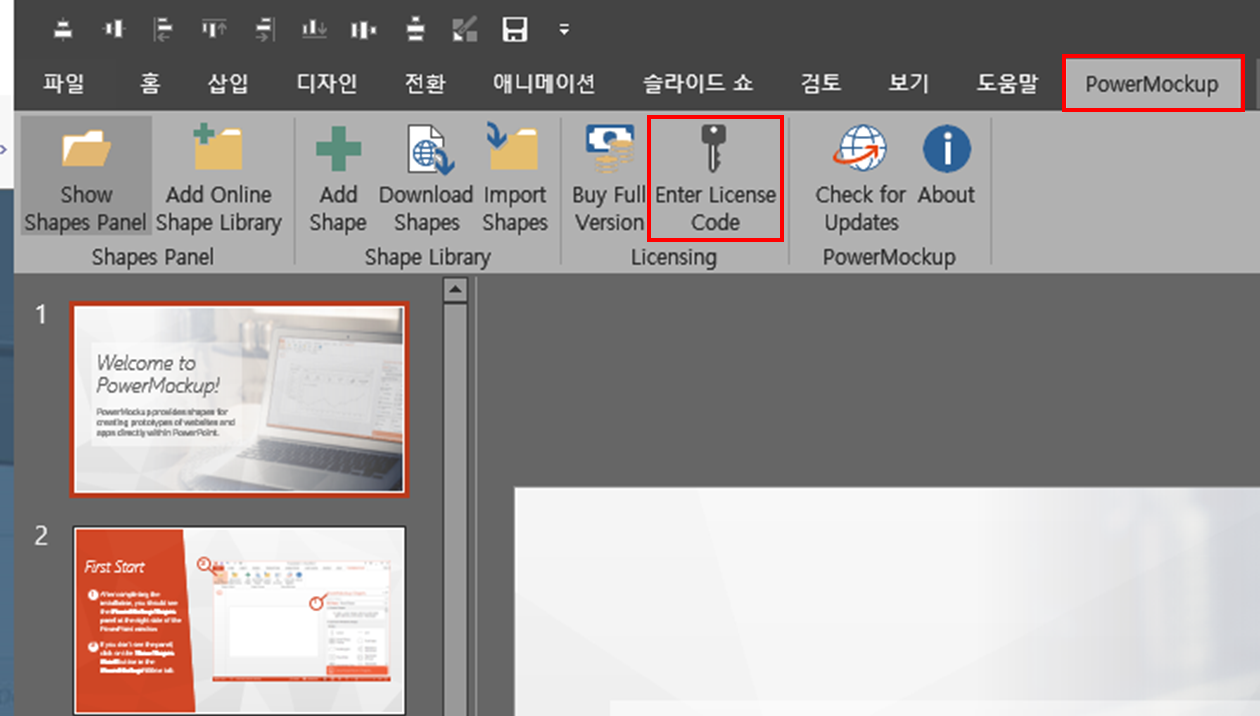This screenshot has height=716, width=1260.
Task: Click the slide panel scroll up arrow
Action: point(455,291)
